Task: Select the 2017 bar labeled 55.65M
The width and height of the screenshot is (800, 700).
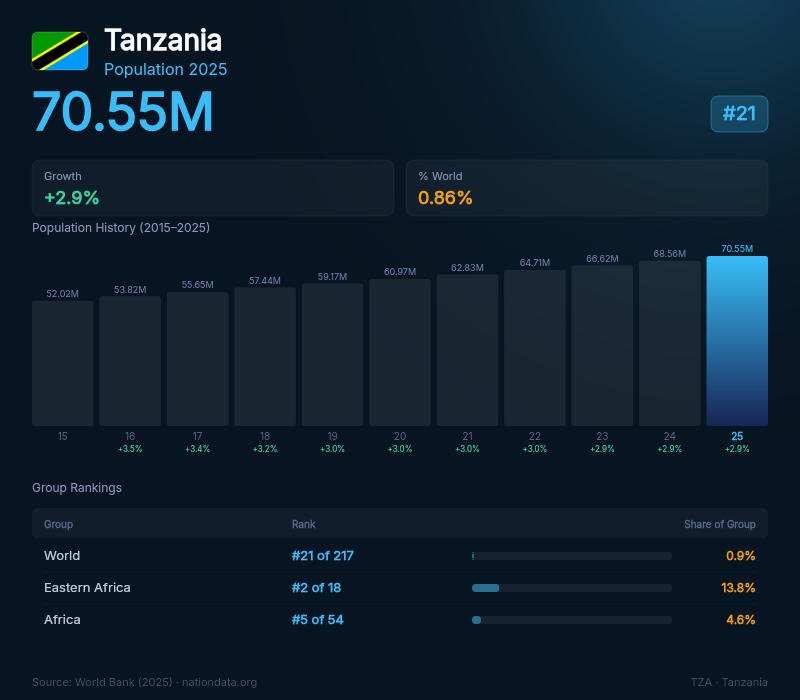Action: (x=197, y=359)
